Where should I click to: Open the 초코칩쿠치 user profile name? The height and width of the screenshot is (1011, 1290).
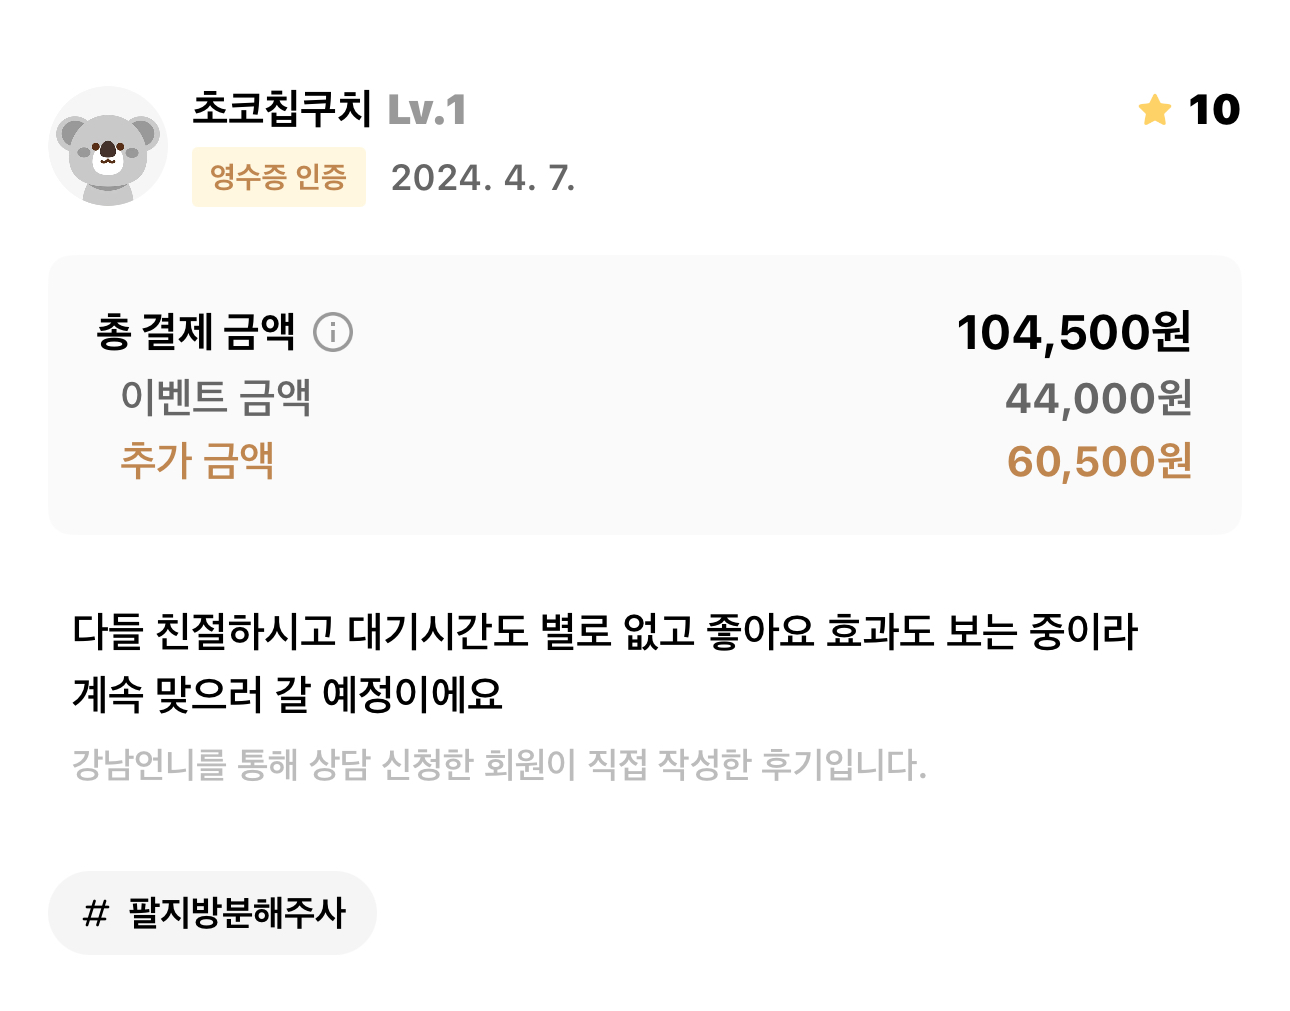[x=282, y=109]
